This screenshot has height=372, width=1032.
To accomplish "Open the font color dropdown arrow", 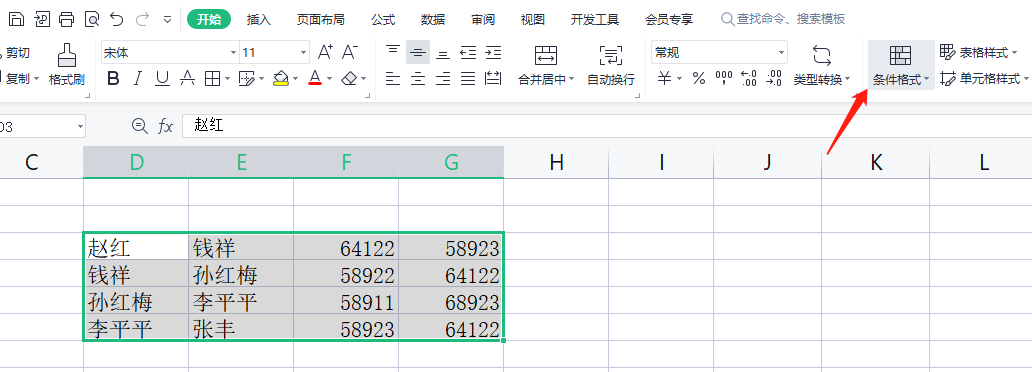I will (x=329, y=79).
